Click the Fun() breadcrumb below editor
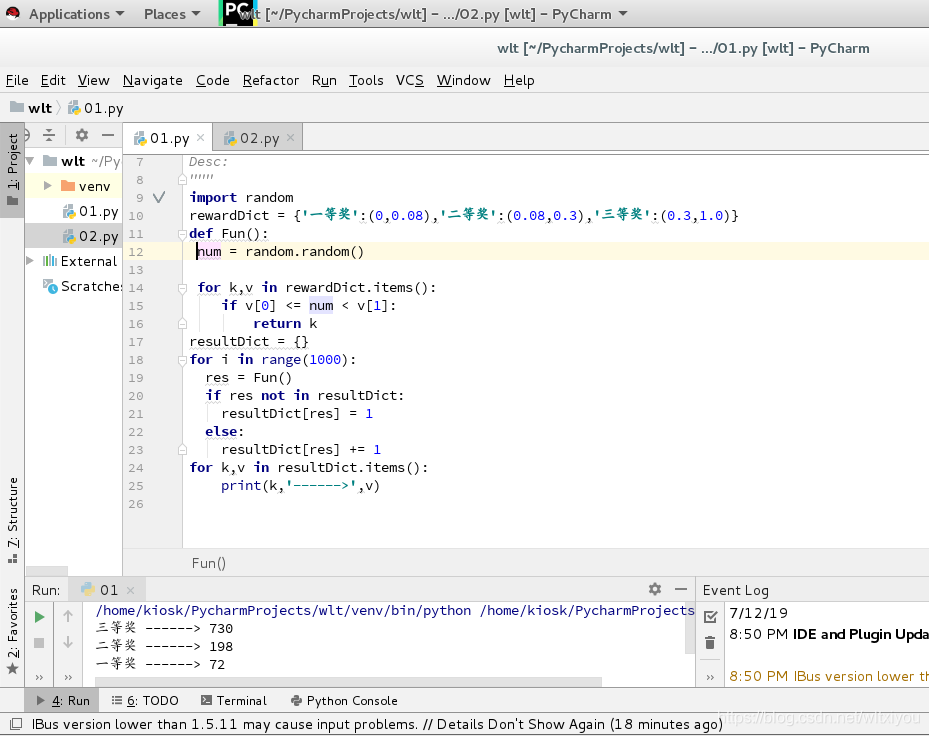The height and width of the screenshot is (736, 929). click(x=209, y=563)
